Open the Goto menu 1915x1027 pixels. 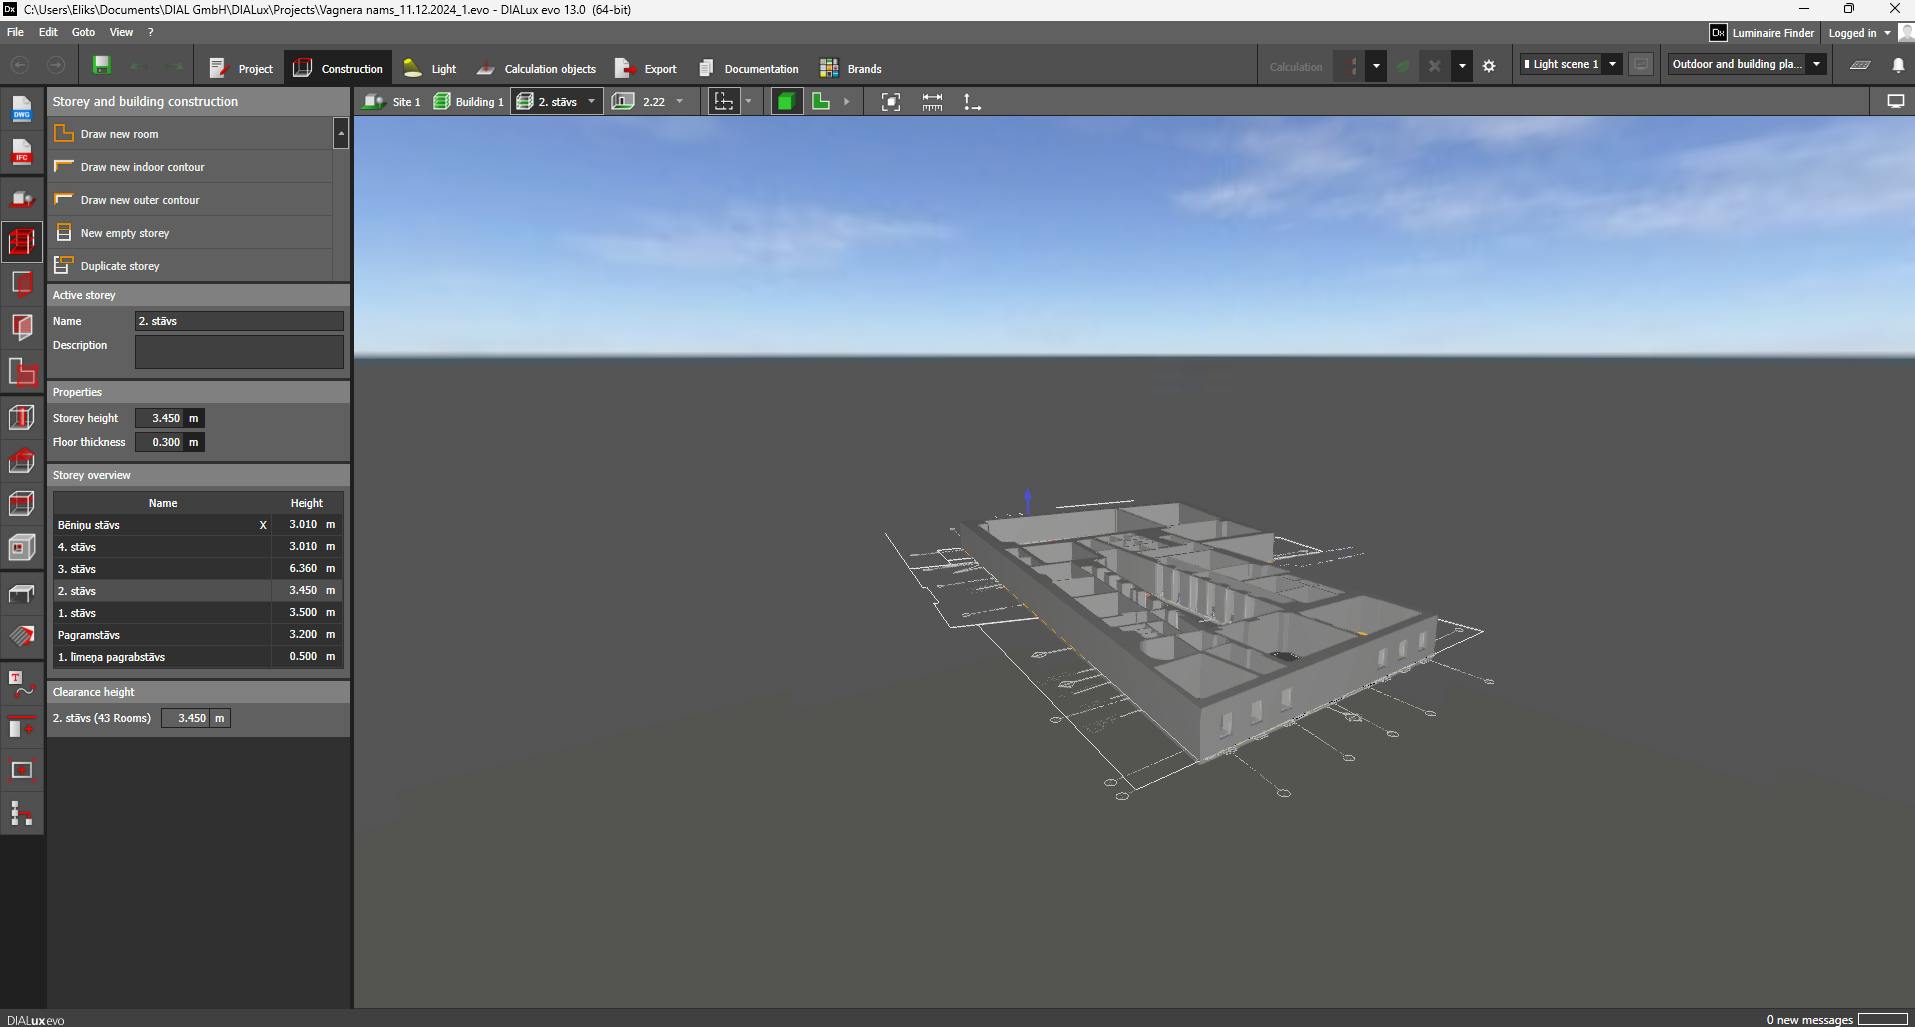[x=83, y=32]
